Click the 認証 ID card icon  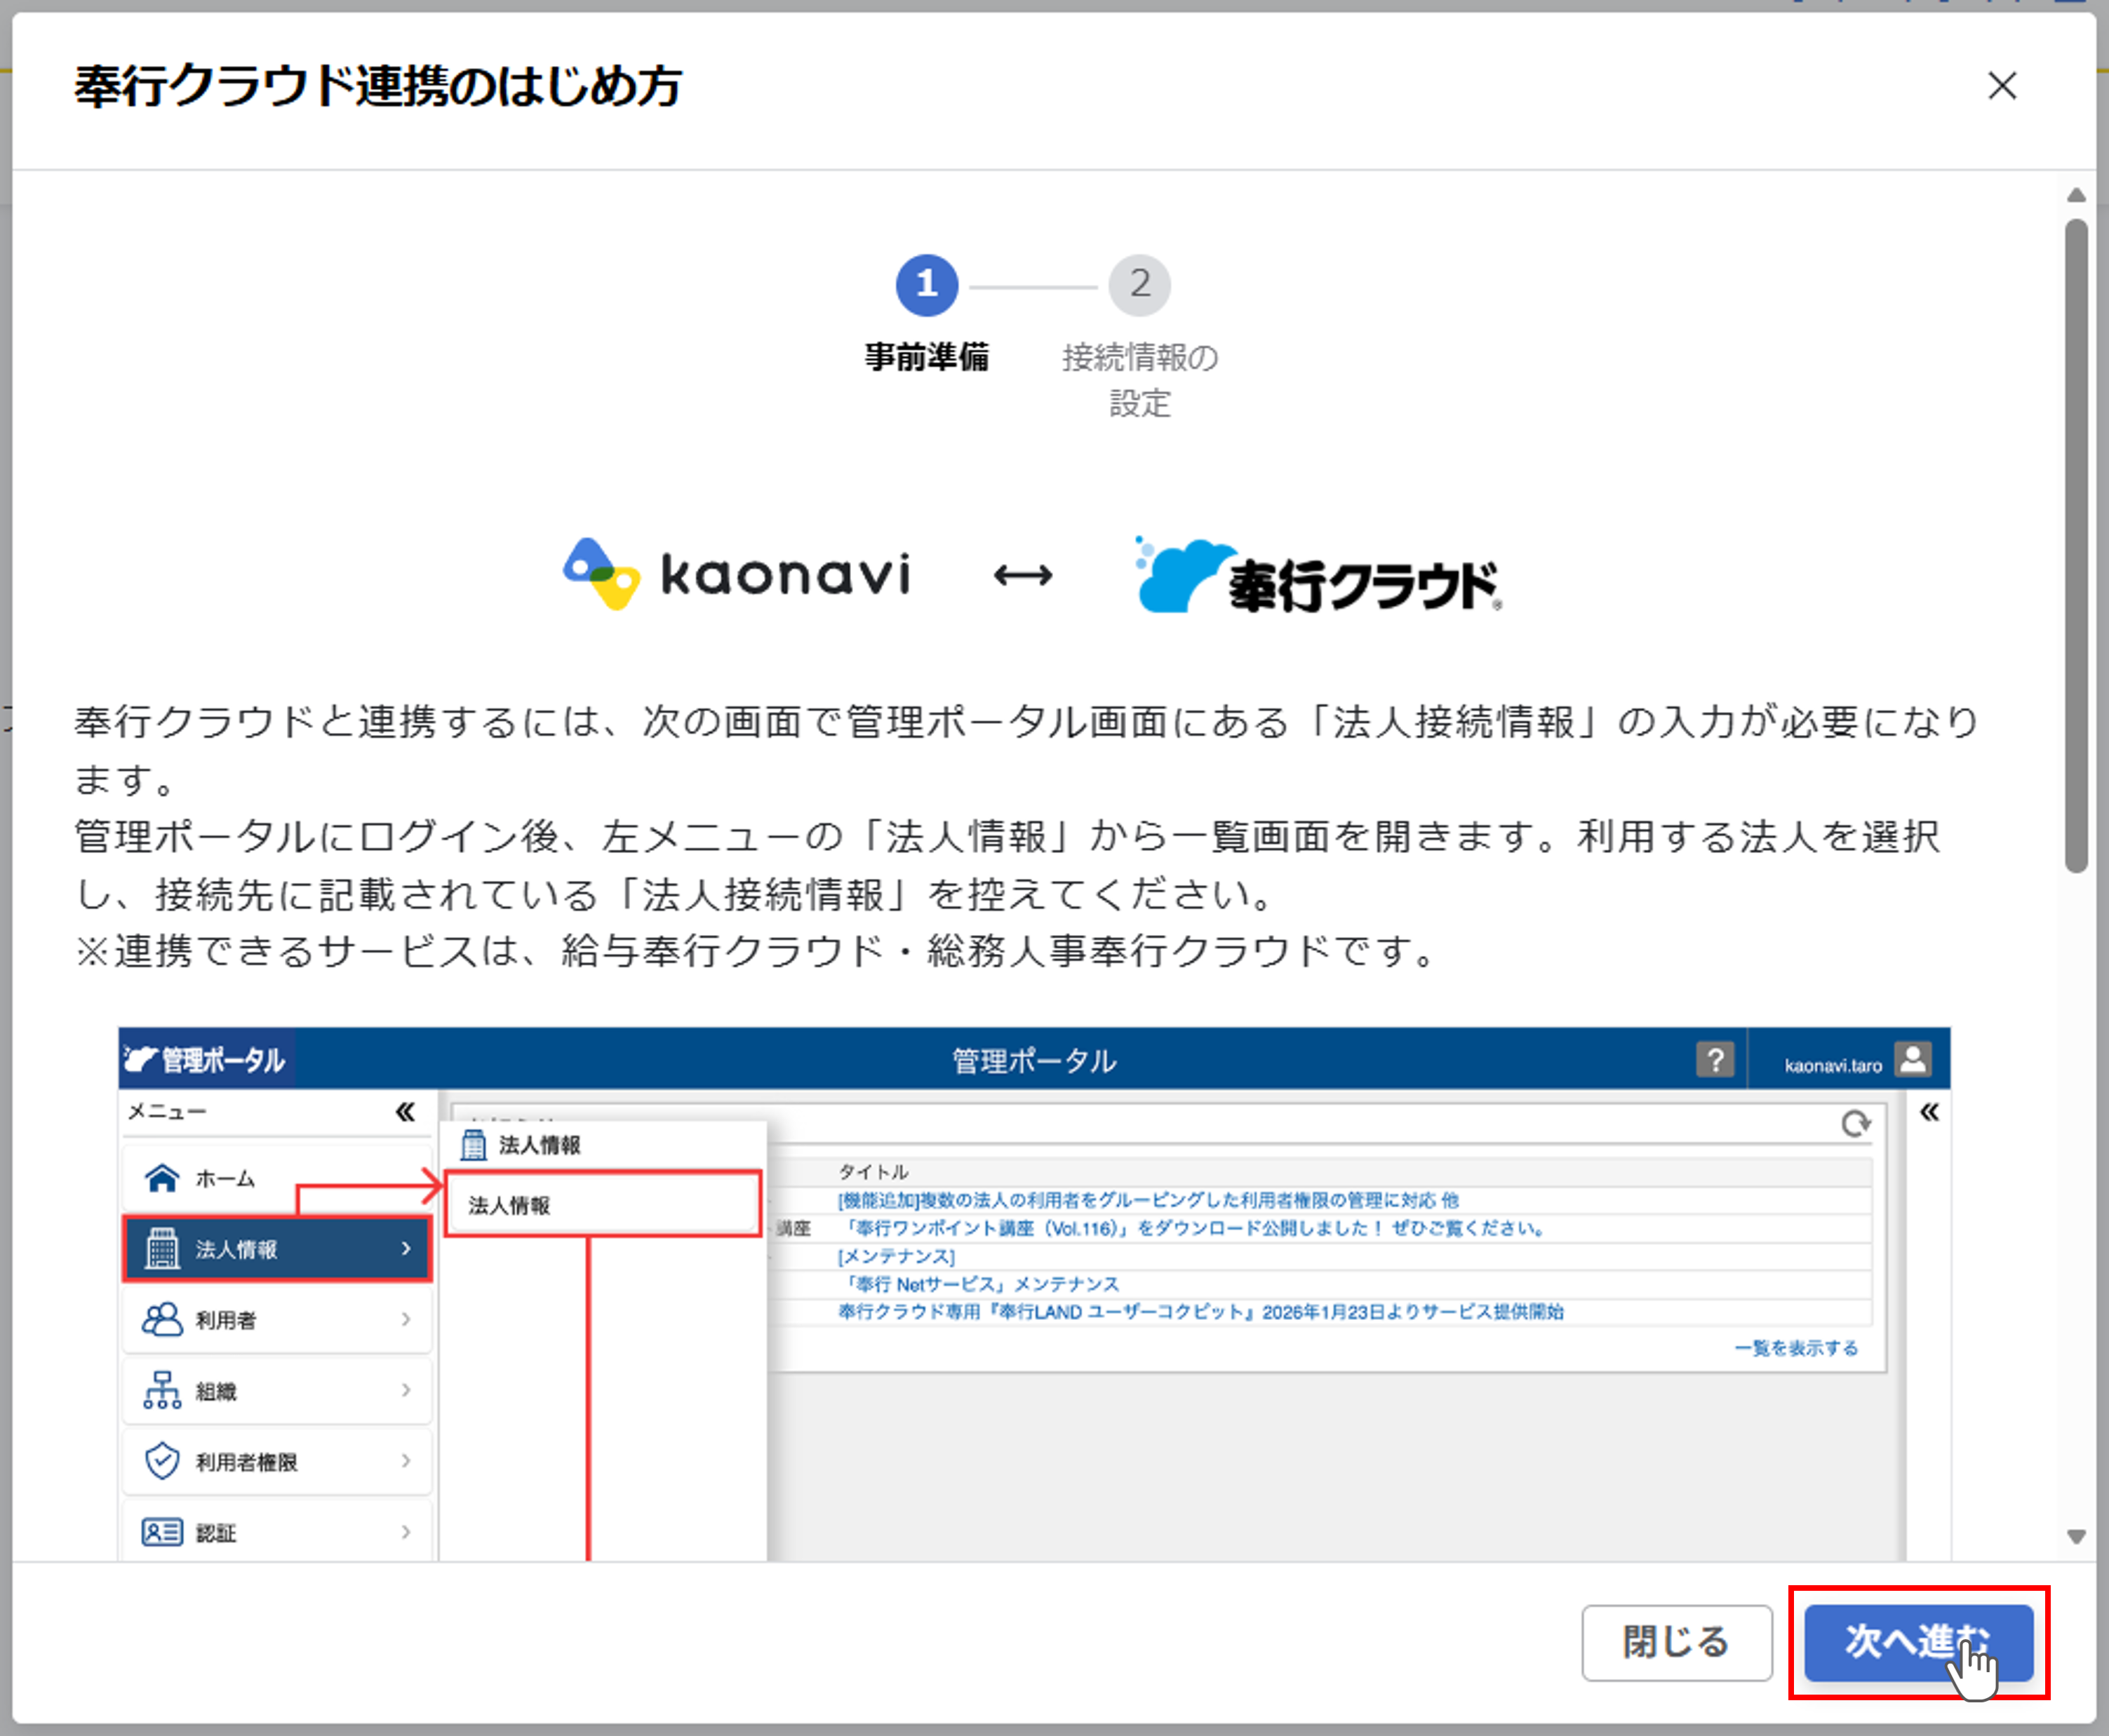162,1532
